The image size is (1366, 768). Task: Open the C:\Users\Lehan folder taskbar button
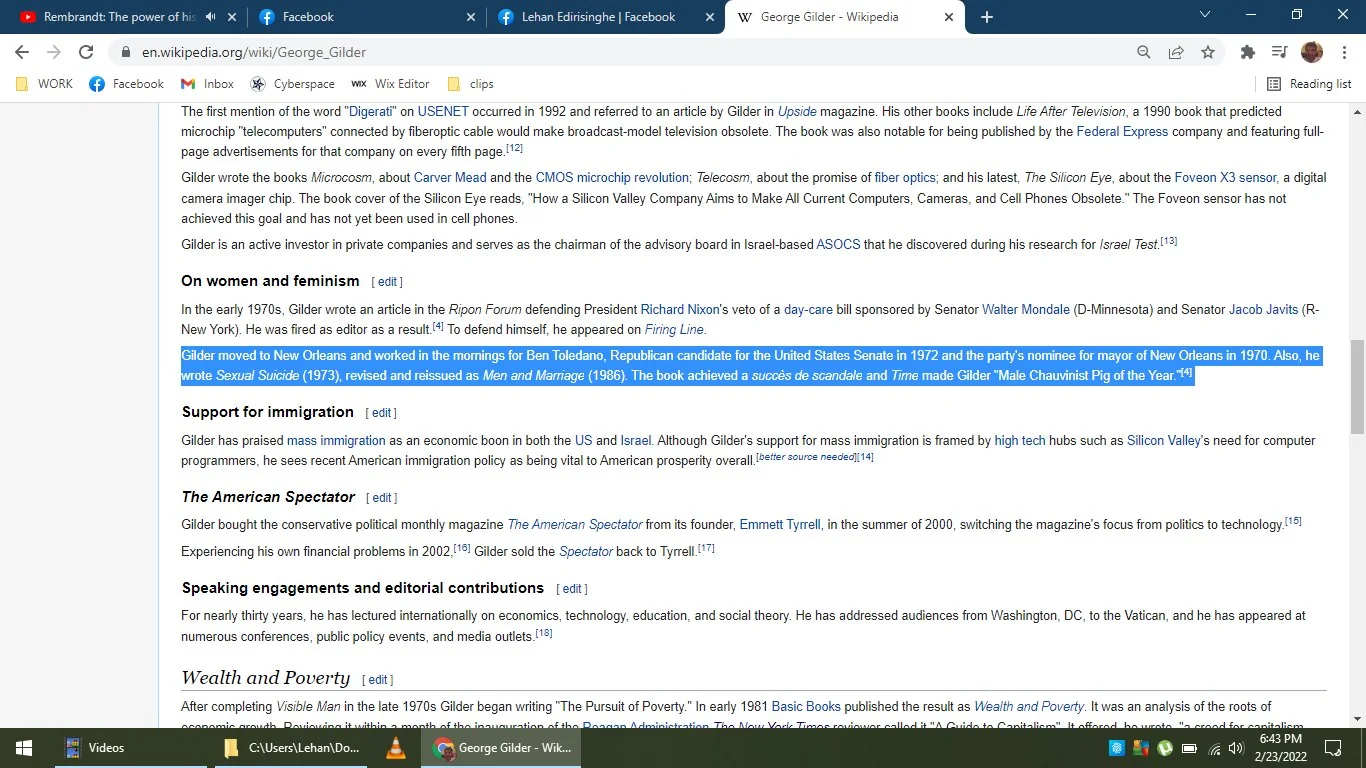(x=293, y=748)
